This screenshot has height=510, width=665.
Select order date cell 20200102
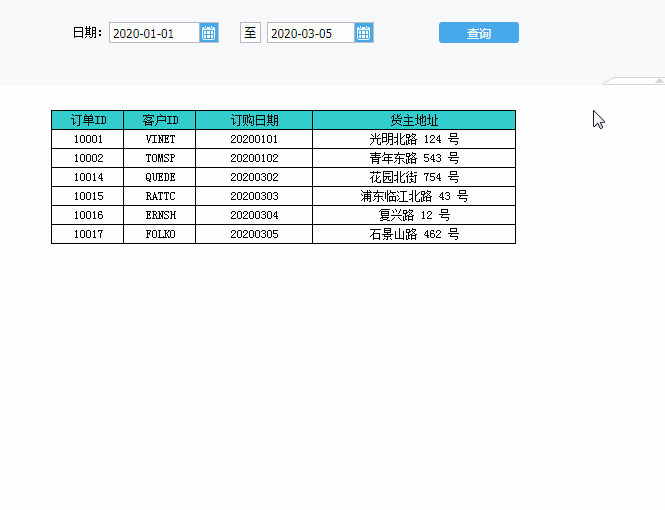coord(254,158)
